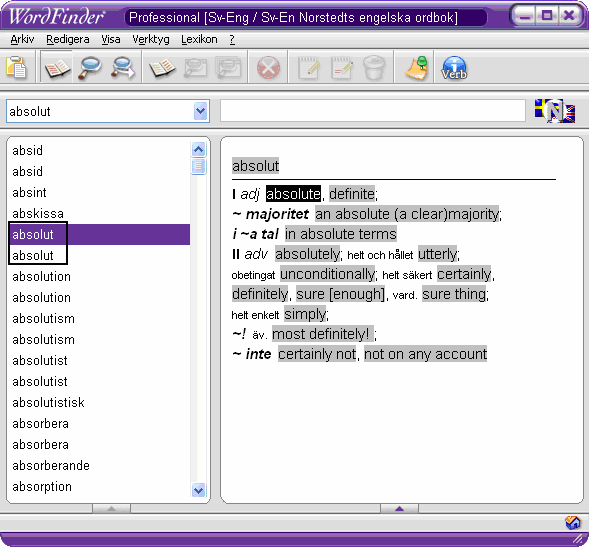
Task: Click the first greyed-out search card icon
Action: click(x=195, y=68)
